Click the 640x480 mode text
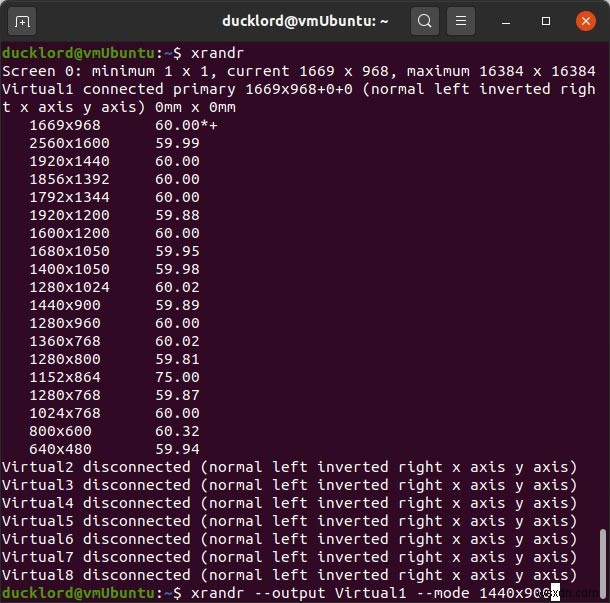Image resolution: width=610 pixels, height=603 pixels. tap(61, 449)
